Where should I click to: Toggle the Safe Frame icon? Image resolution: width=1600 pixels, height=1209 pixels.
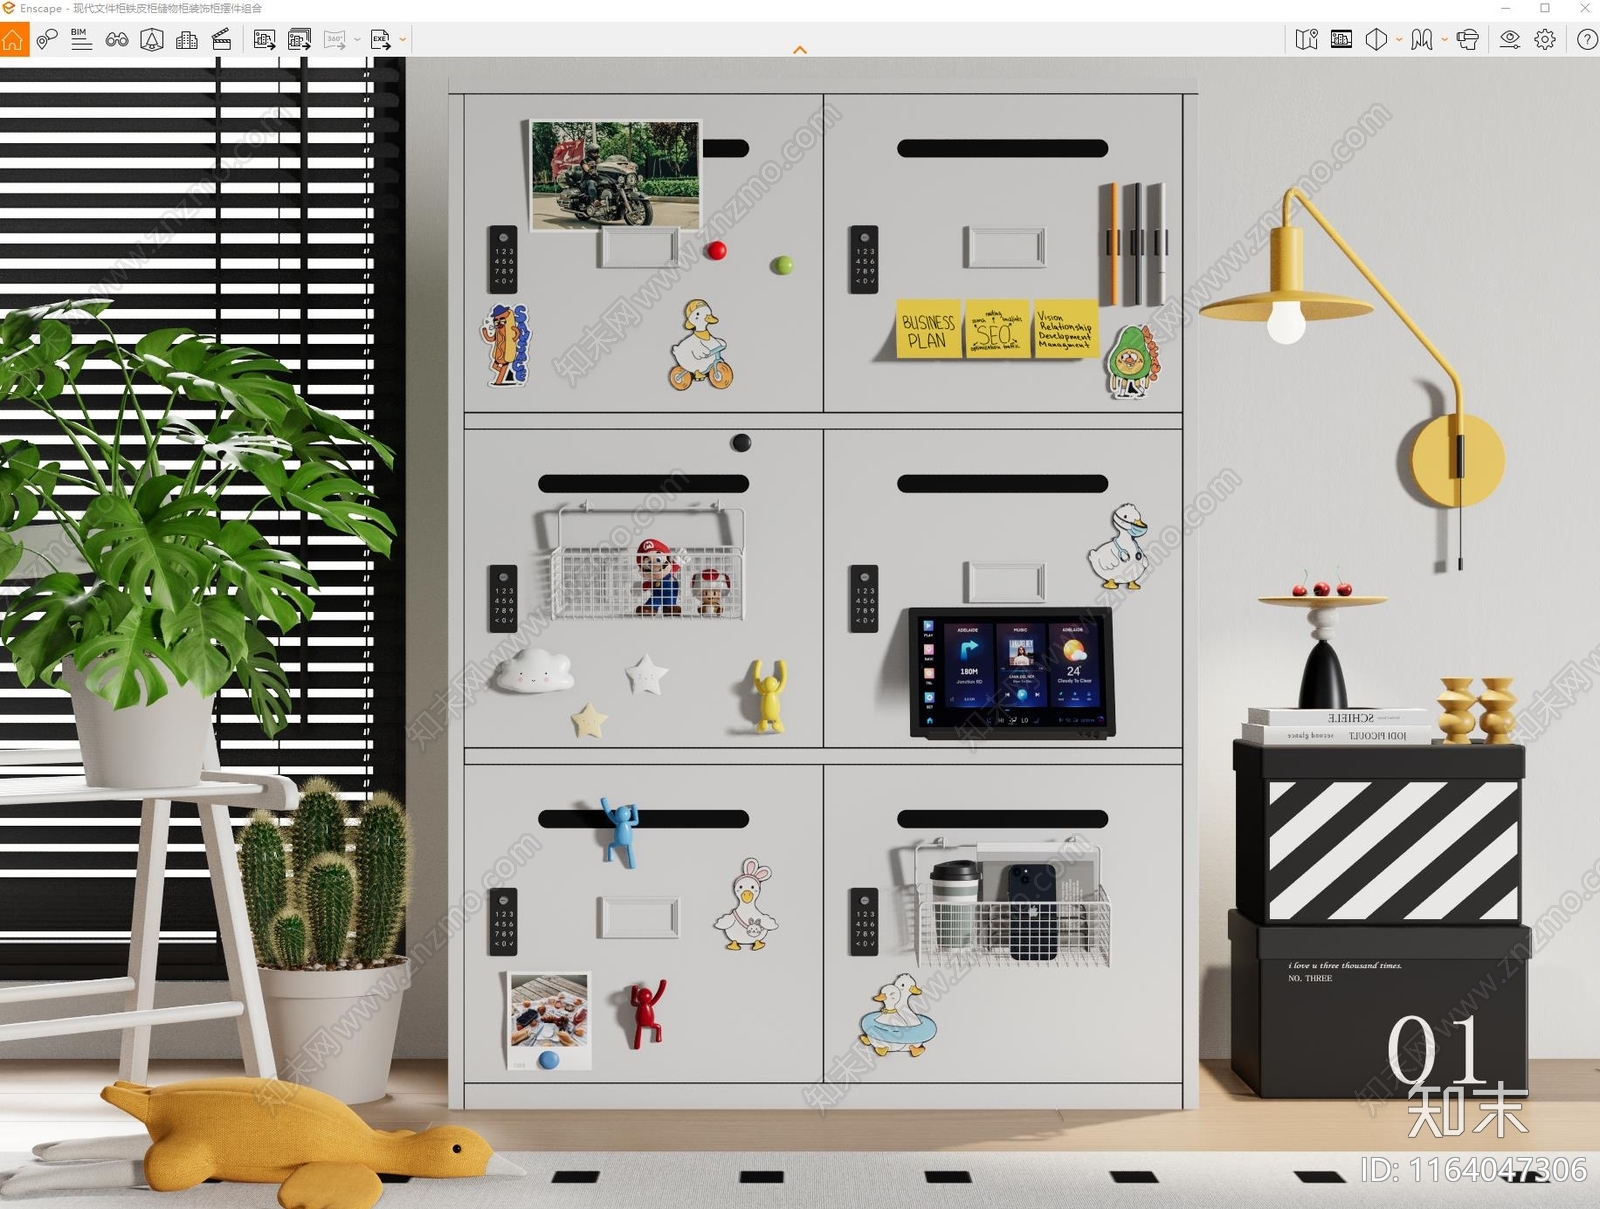point(1342,40)
